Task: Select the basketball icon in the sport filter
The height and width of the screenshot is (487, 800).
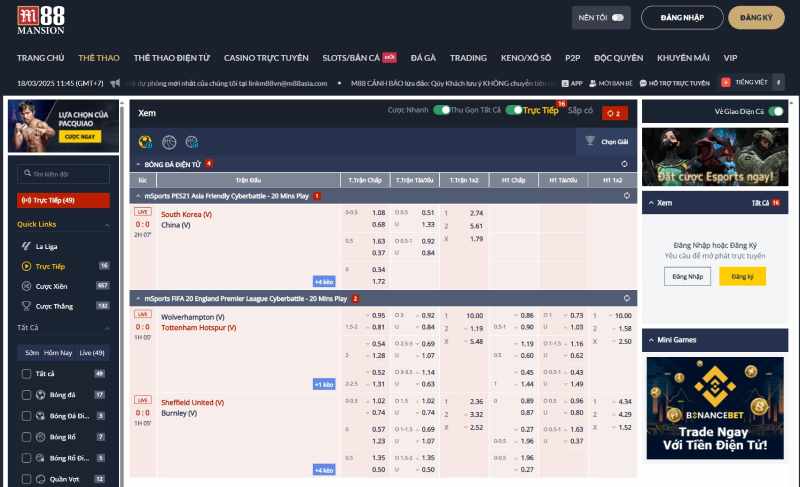Action: [169, 142]
